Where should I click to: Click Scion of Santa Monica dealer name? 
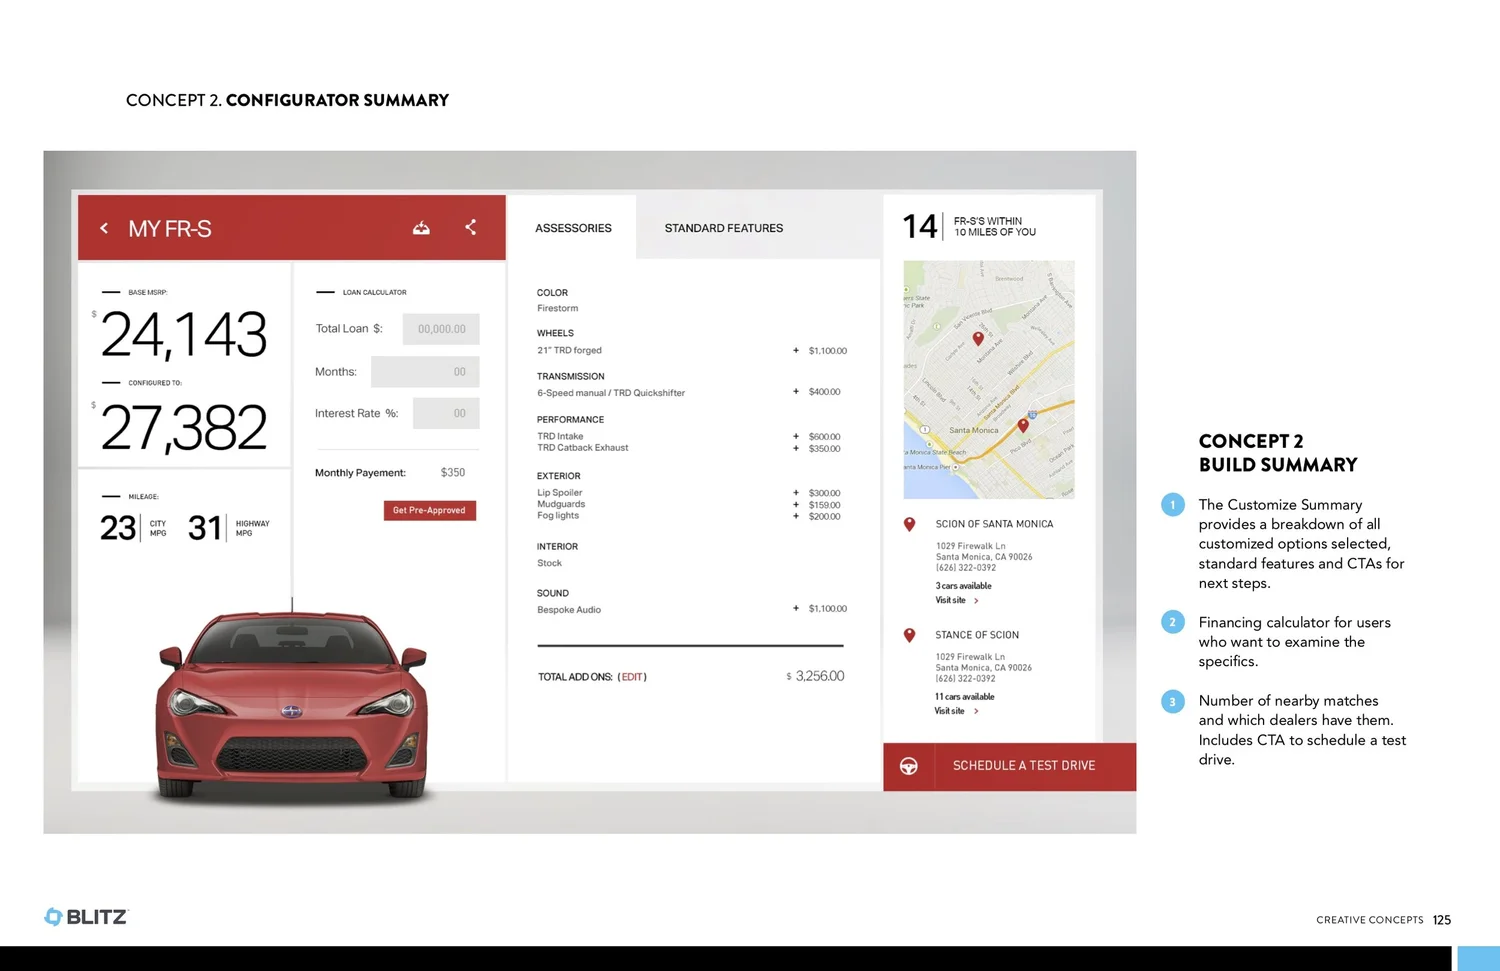point(994,524)
